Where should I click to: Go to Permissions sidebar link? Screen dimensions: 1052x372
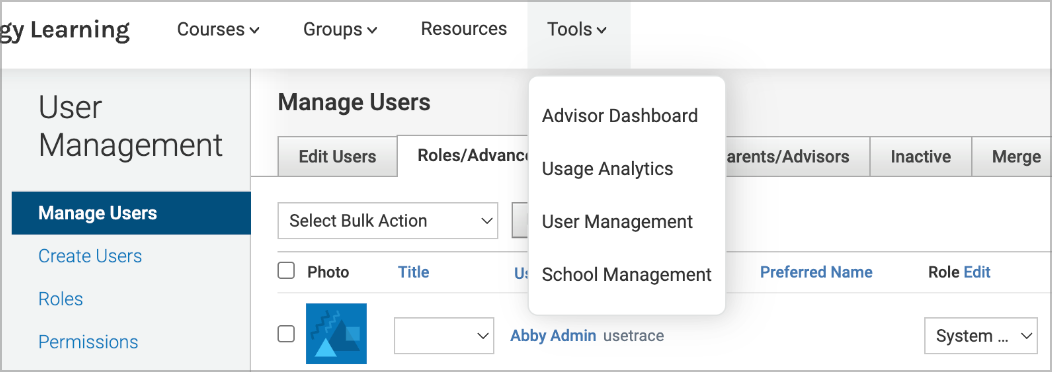(x=88, y=342)
